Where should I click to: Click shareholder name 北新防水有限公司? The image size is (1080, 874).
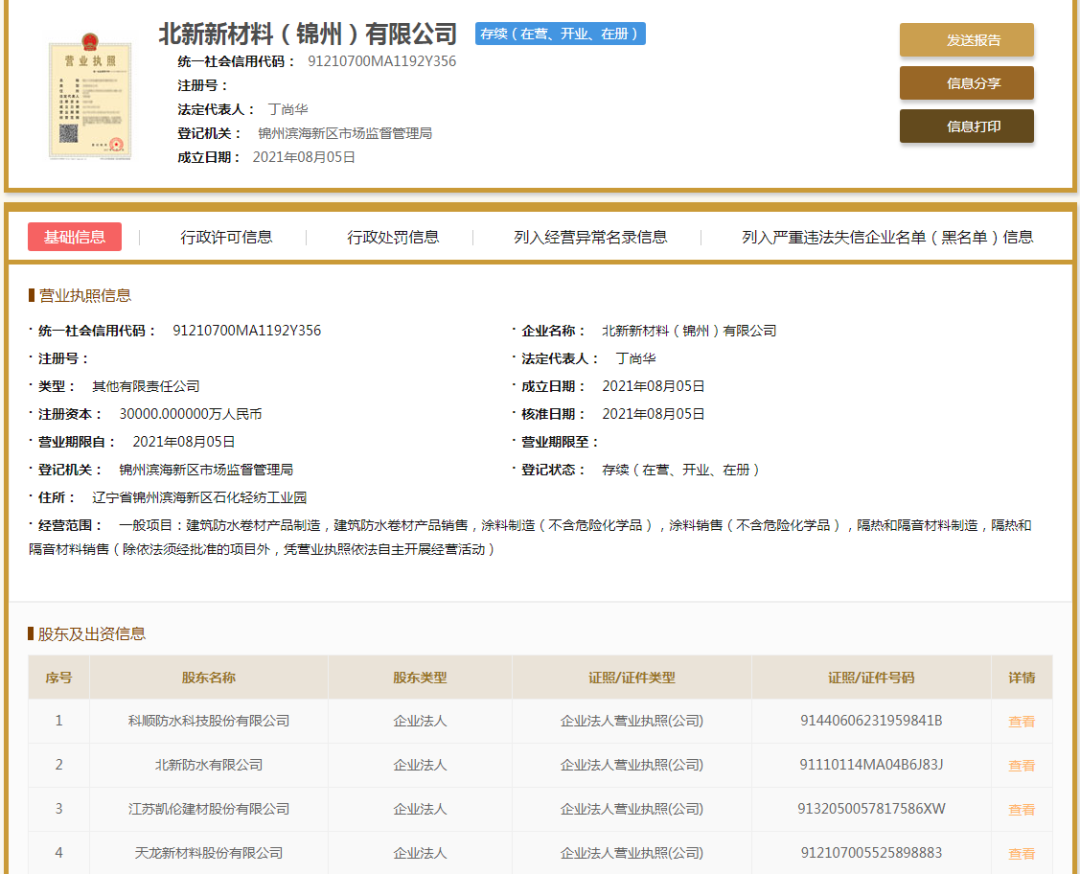[x=209, y=765]
